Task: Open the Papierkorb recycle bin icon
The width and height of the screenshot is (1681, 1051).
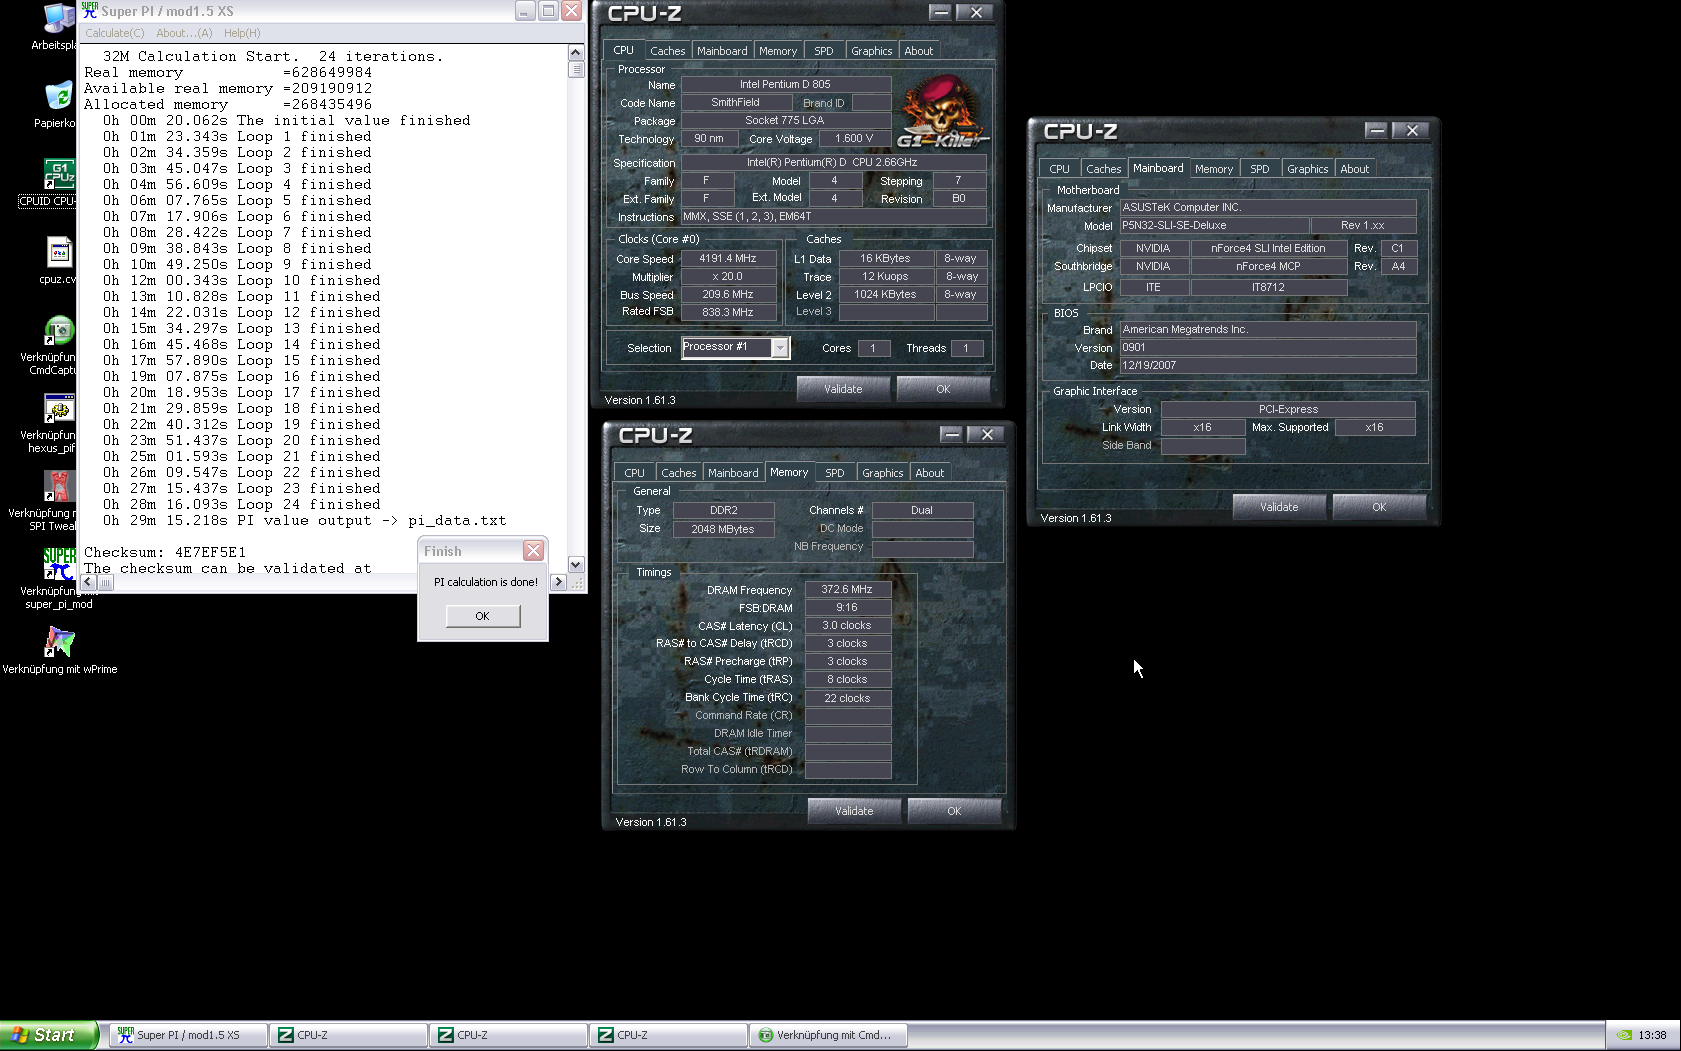Action: pyautogui.click(x=58, y=96)
